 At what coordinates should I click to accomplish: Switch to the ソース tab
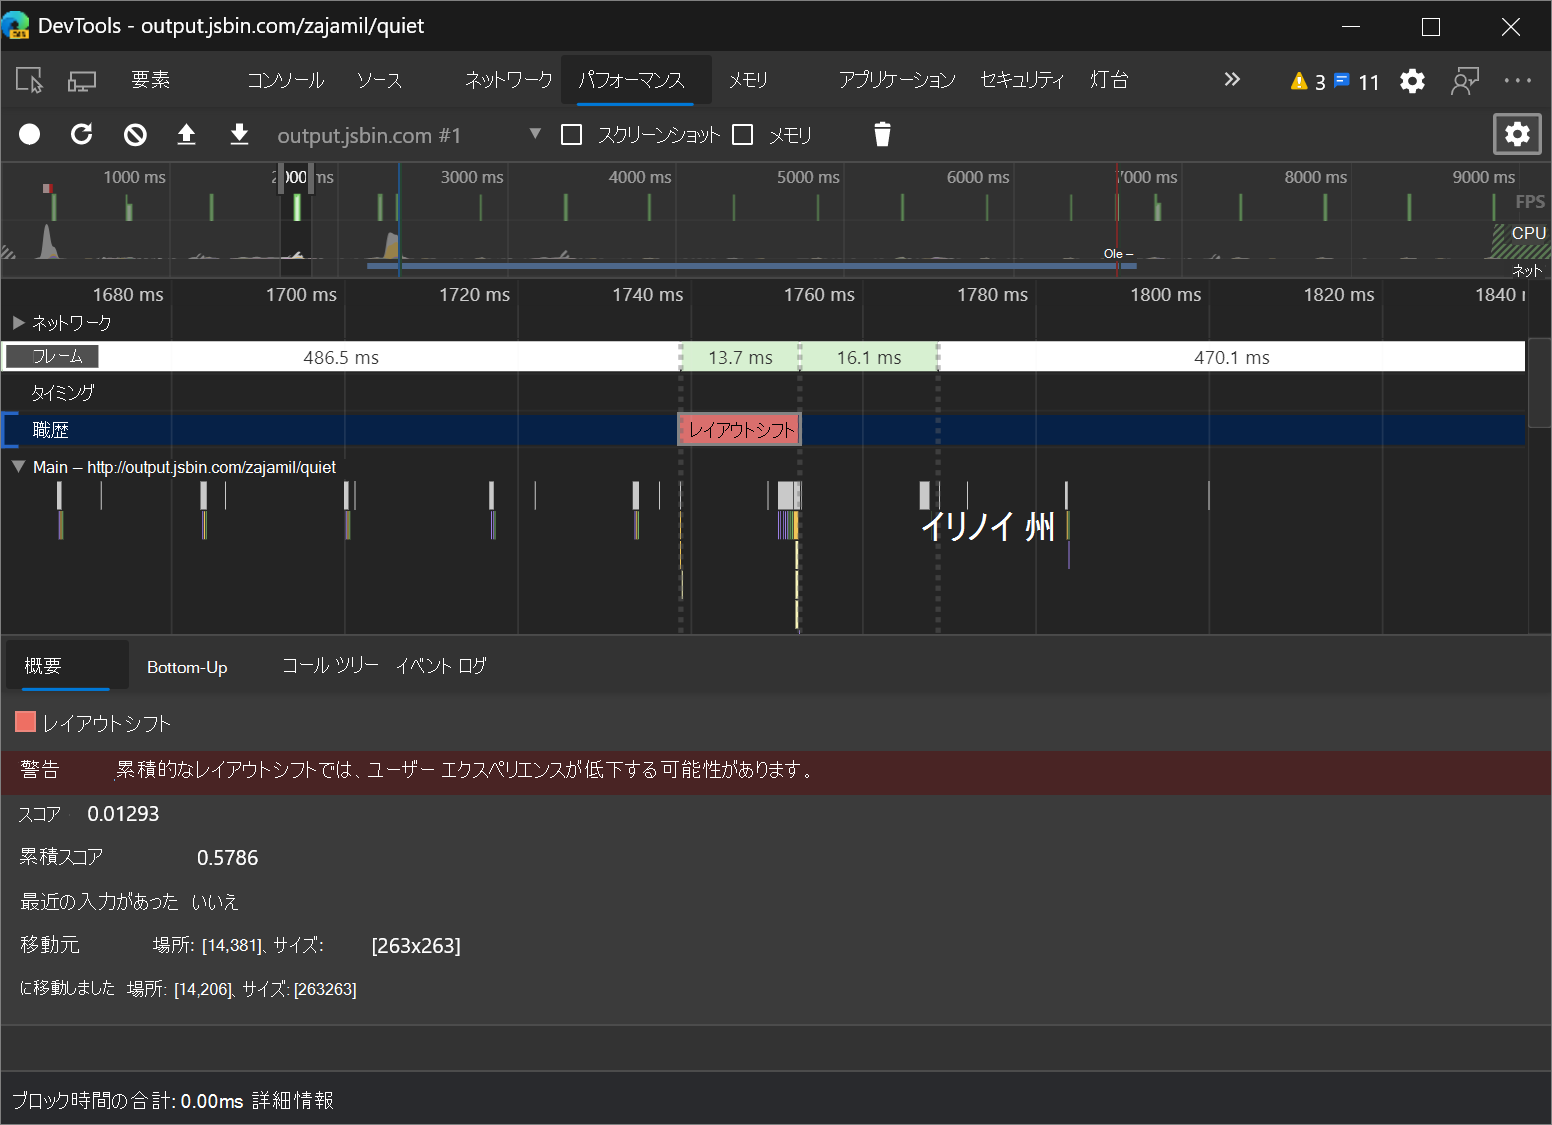380,80
